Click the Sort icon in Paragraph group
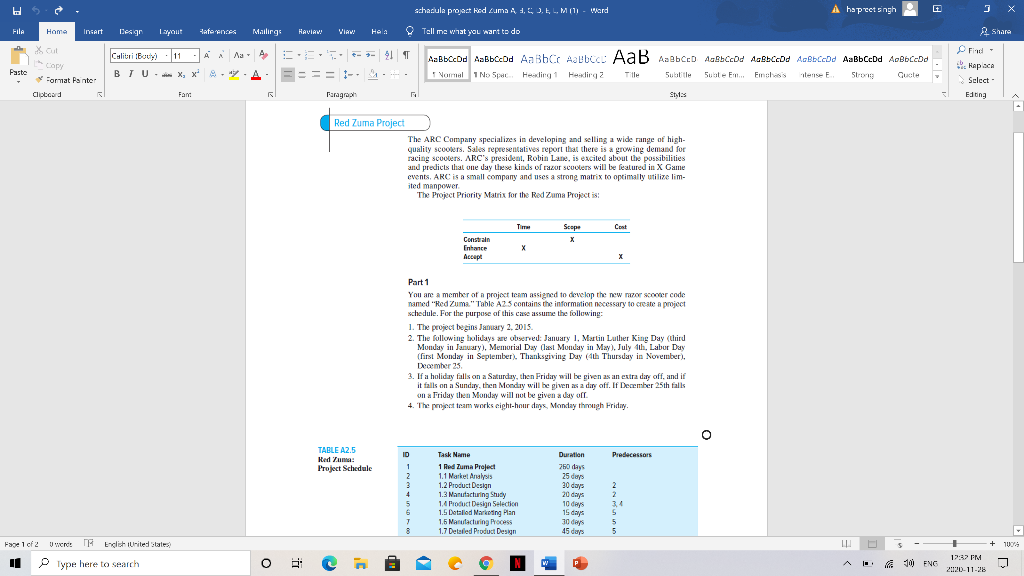This screenshot has width=1024, height=576. 387,55
